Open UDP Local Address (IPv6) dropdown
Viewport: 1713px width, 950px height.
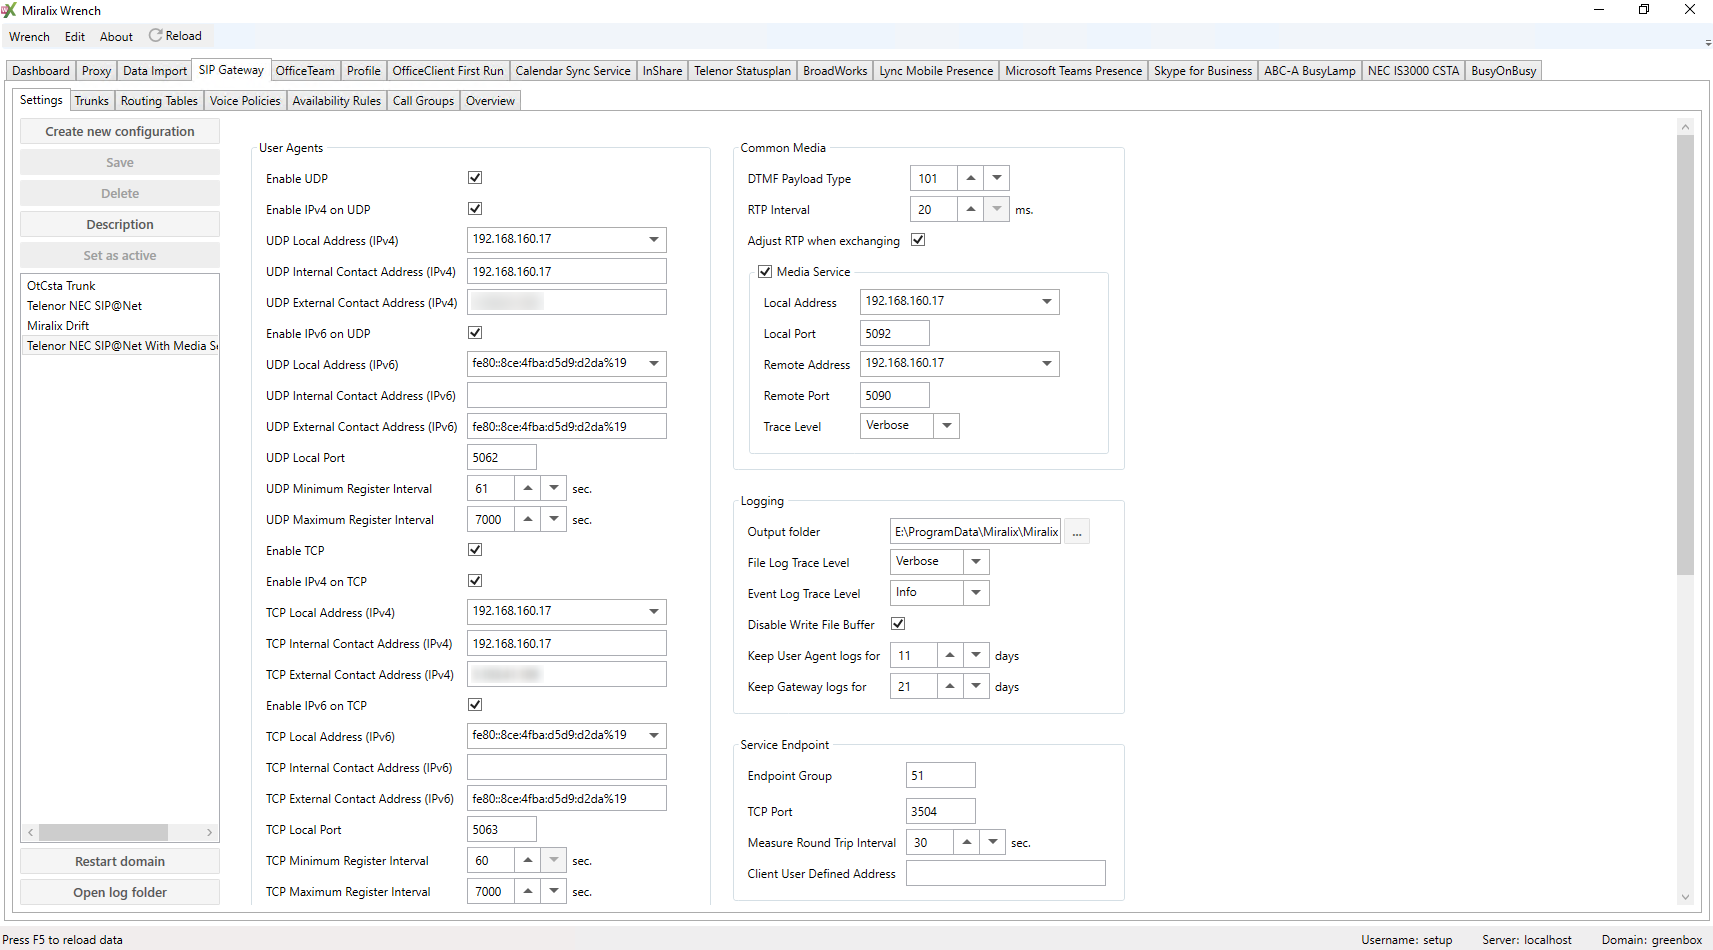(654, 364)
